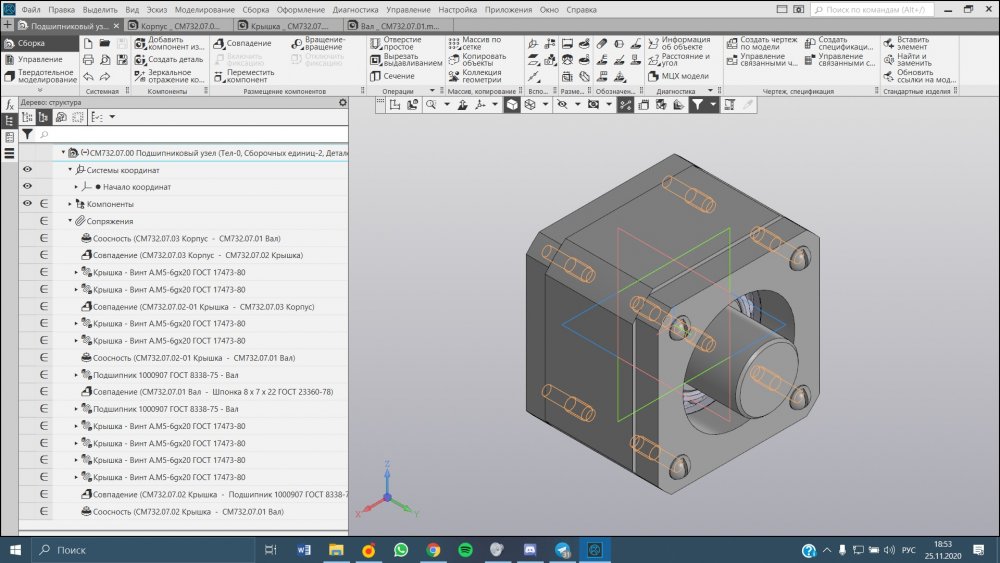Click 'Зеркальное отражение' mirror component tool
Screen dimensions: 1000x563
point(169,76)
